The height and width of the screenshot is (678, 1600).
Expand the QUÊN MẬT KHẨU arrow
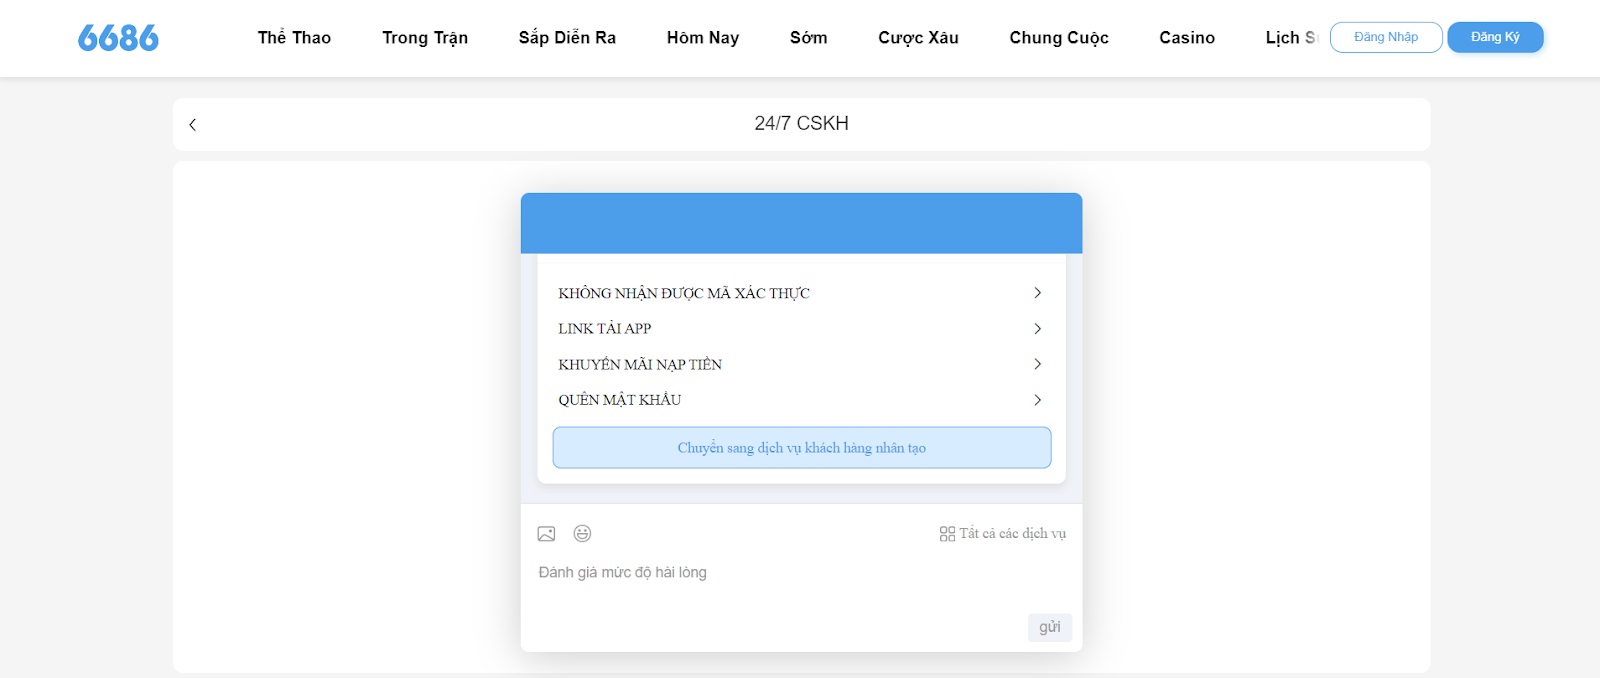point(1037,400)
